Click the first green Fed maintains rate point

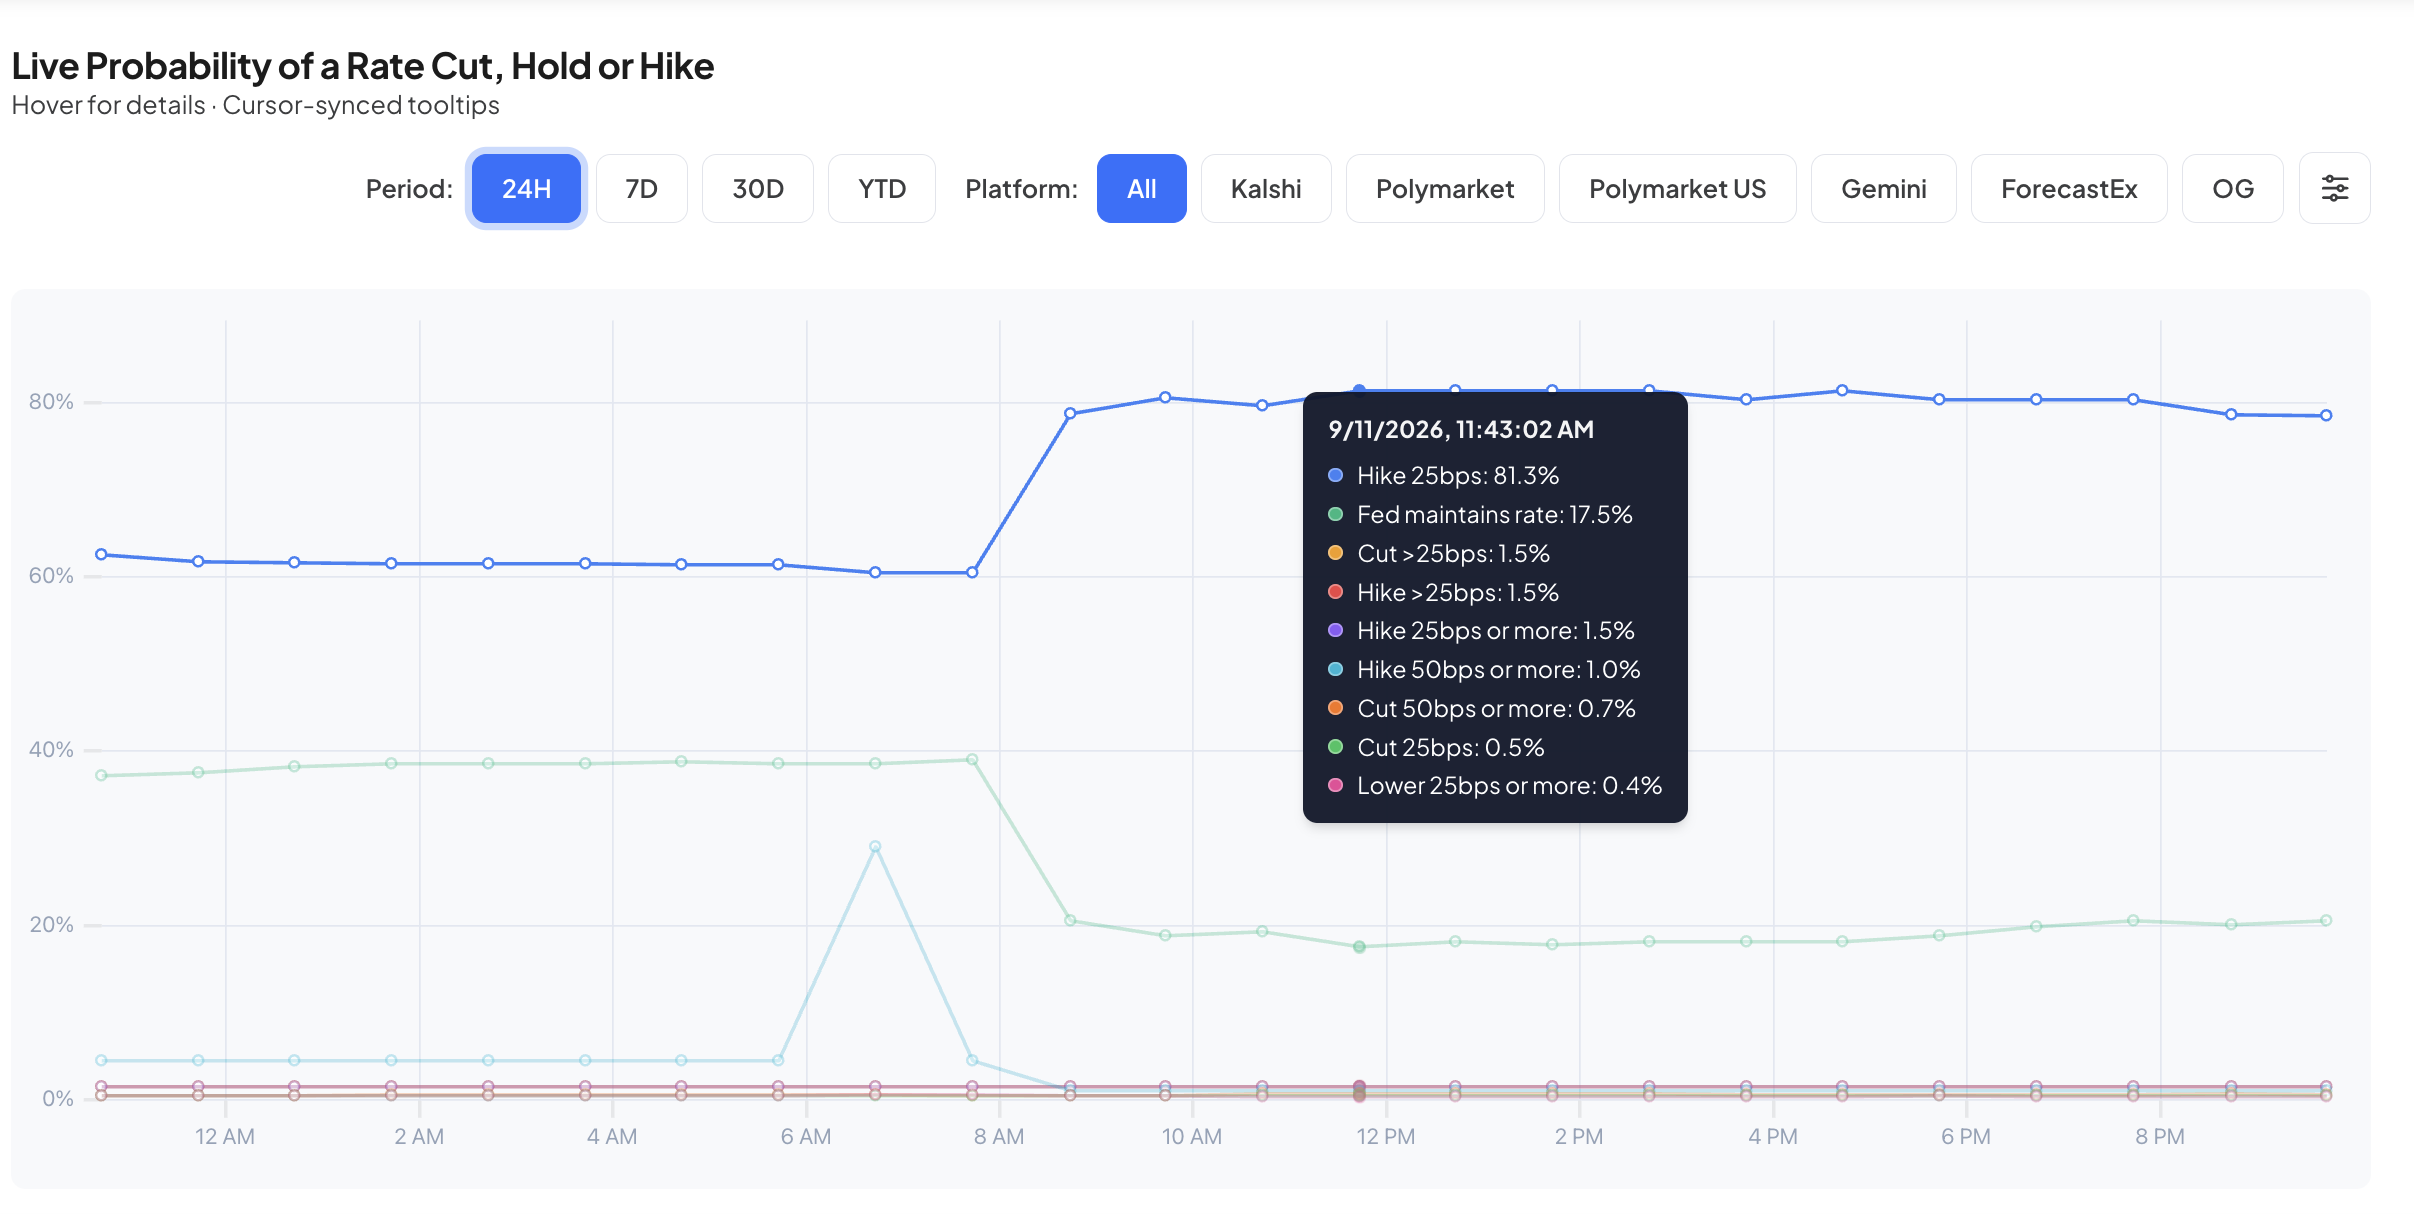(x=101, y=775)
